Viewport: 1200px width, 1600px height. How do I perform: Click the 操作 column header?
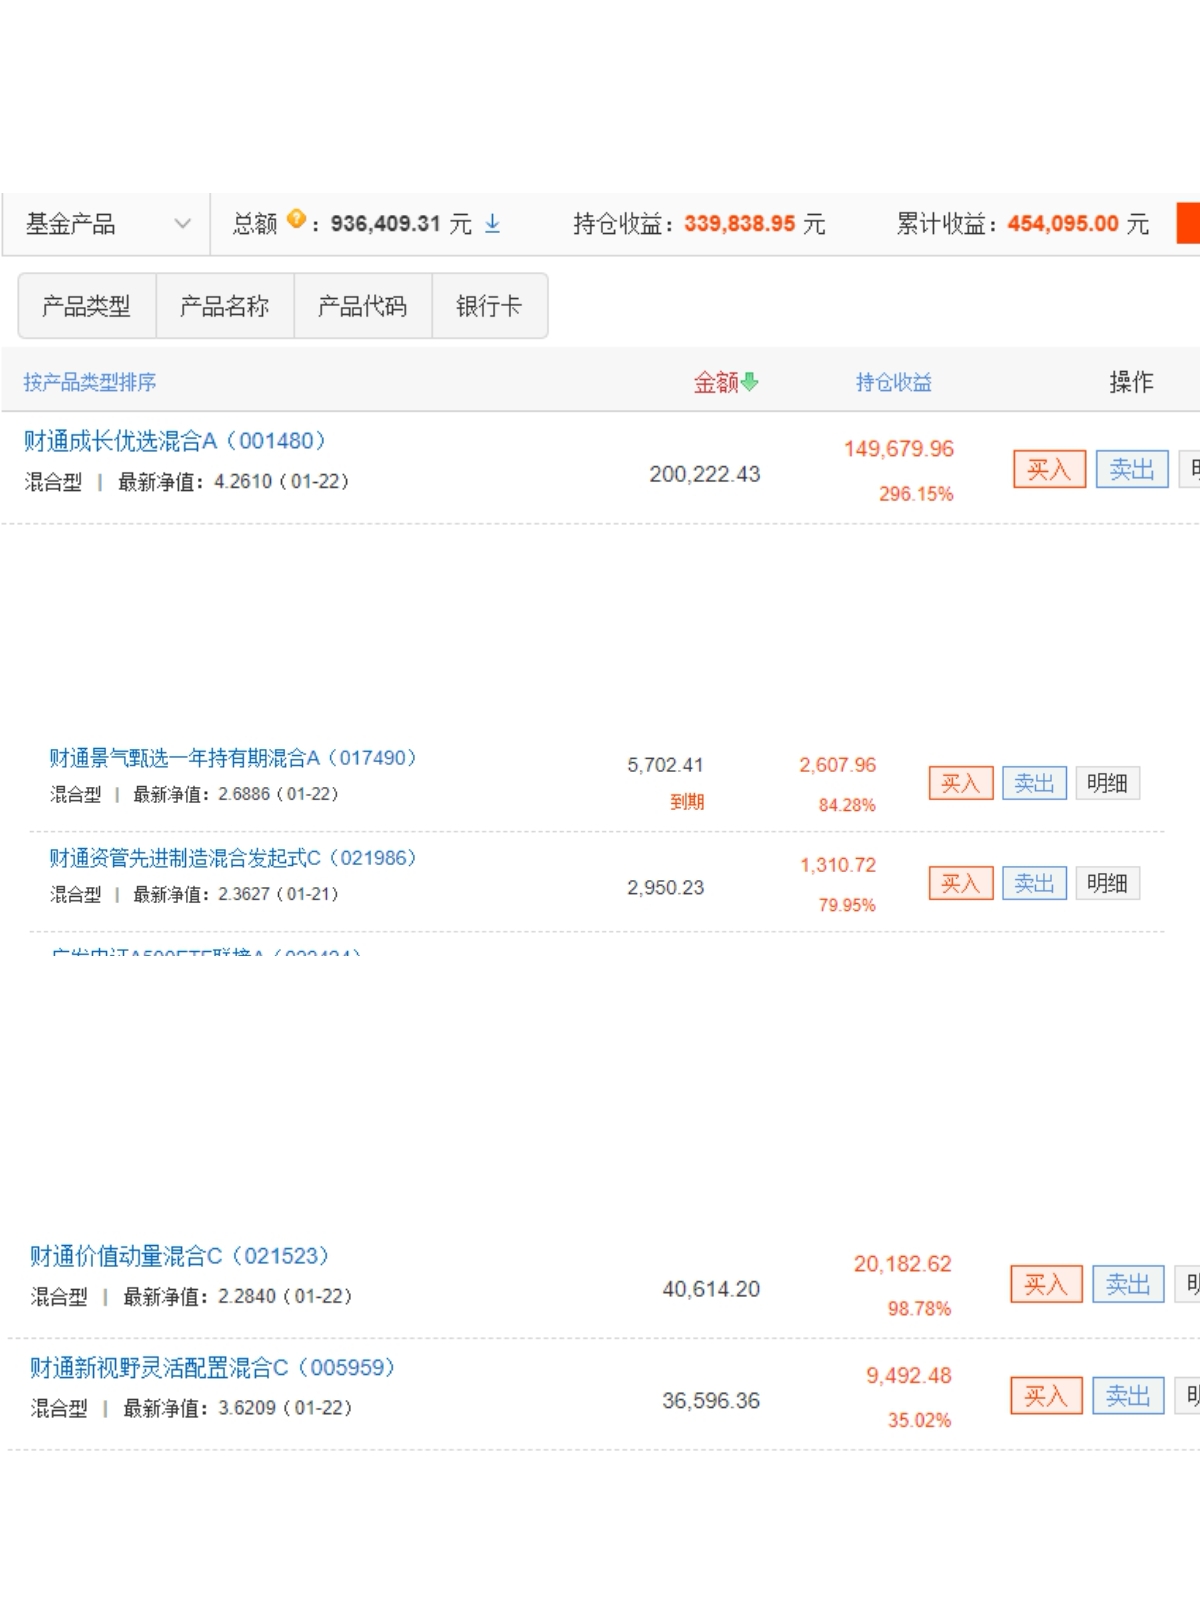[1131, 382]
